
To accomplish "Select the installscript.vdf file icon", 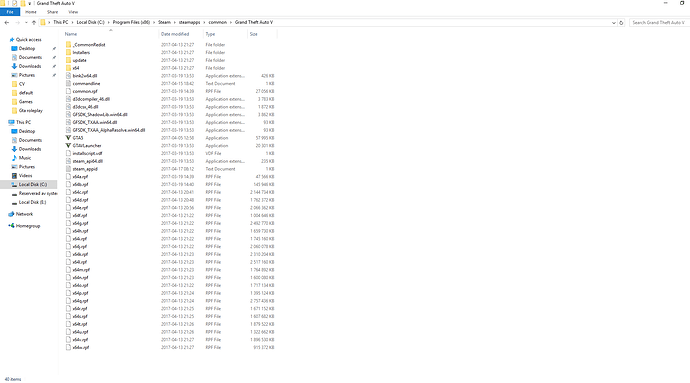I will (x=68, y=153).
